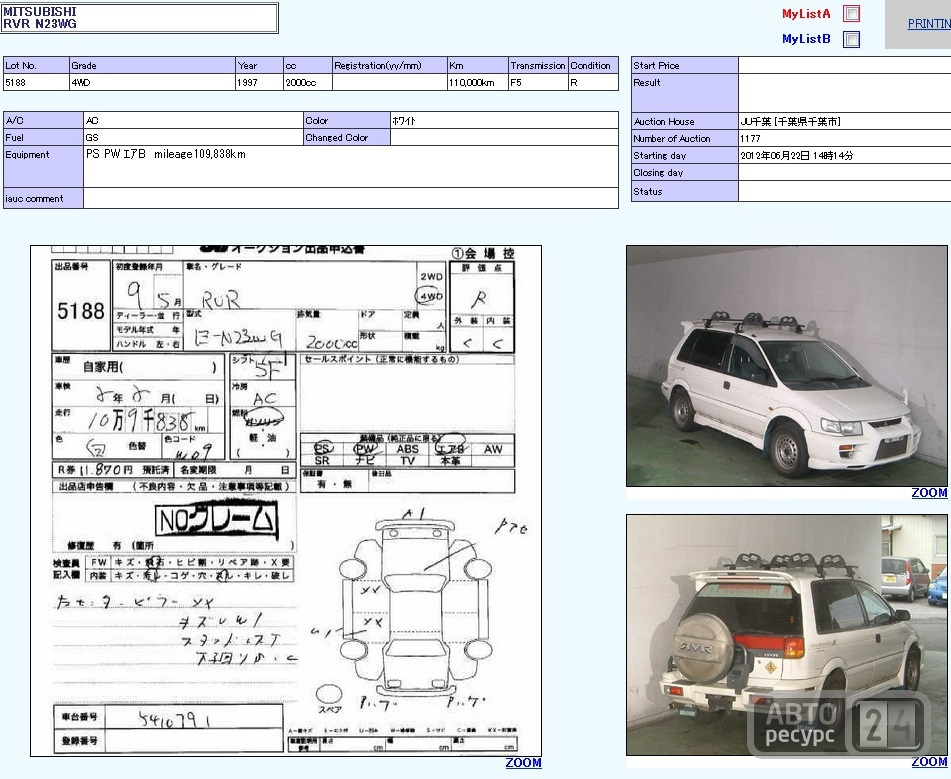Click ZOOM link under auction sheet
Viewport: 951px width, 779px height.
[x=523, y=763]
